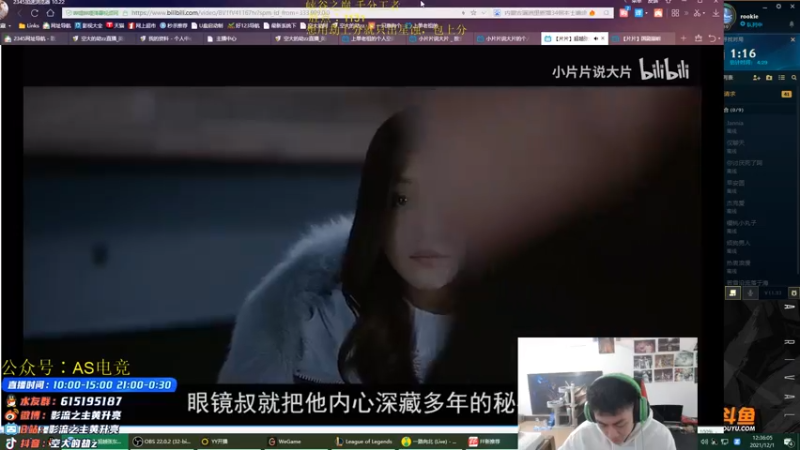Open the tab-bar extensions bag icon
The image size is (800, 450).
698,38
